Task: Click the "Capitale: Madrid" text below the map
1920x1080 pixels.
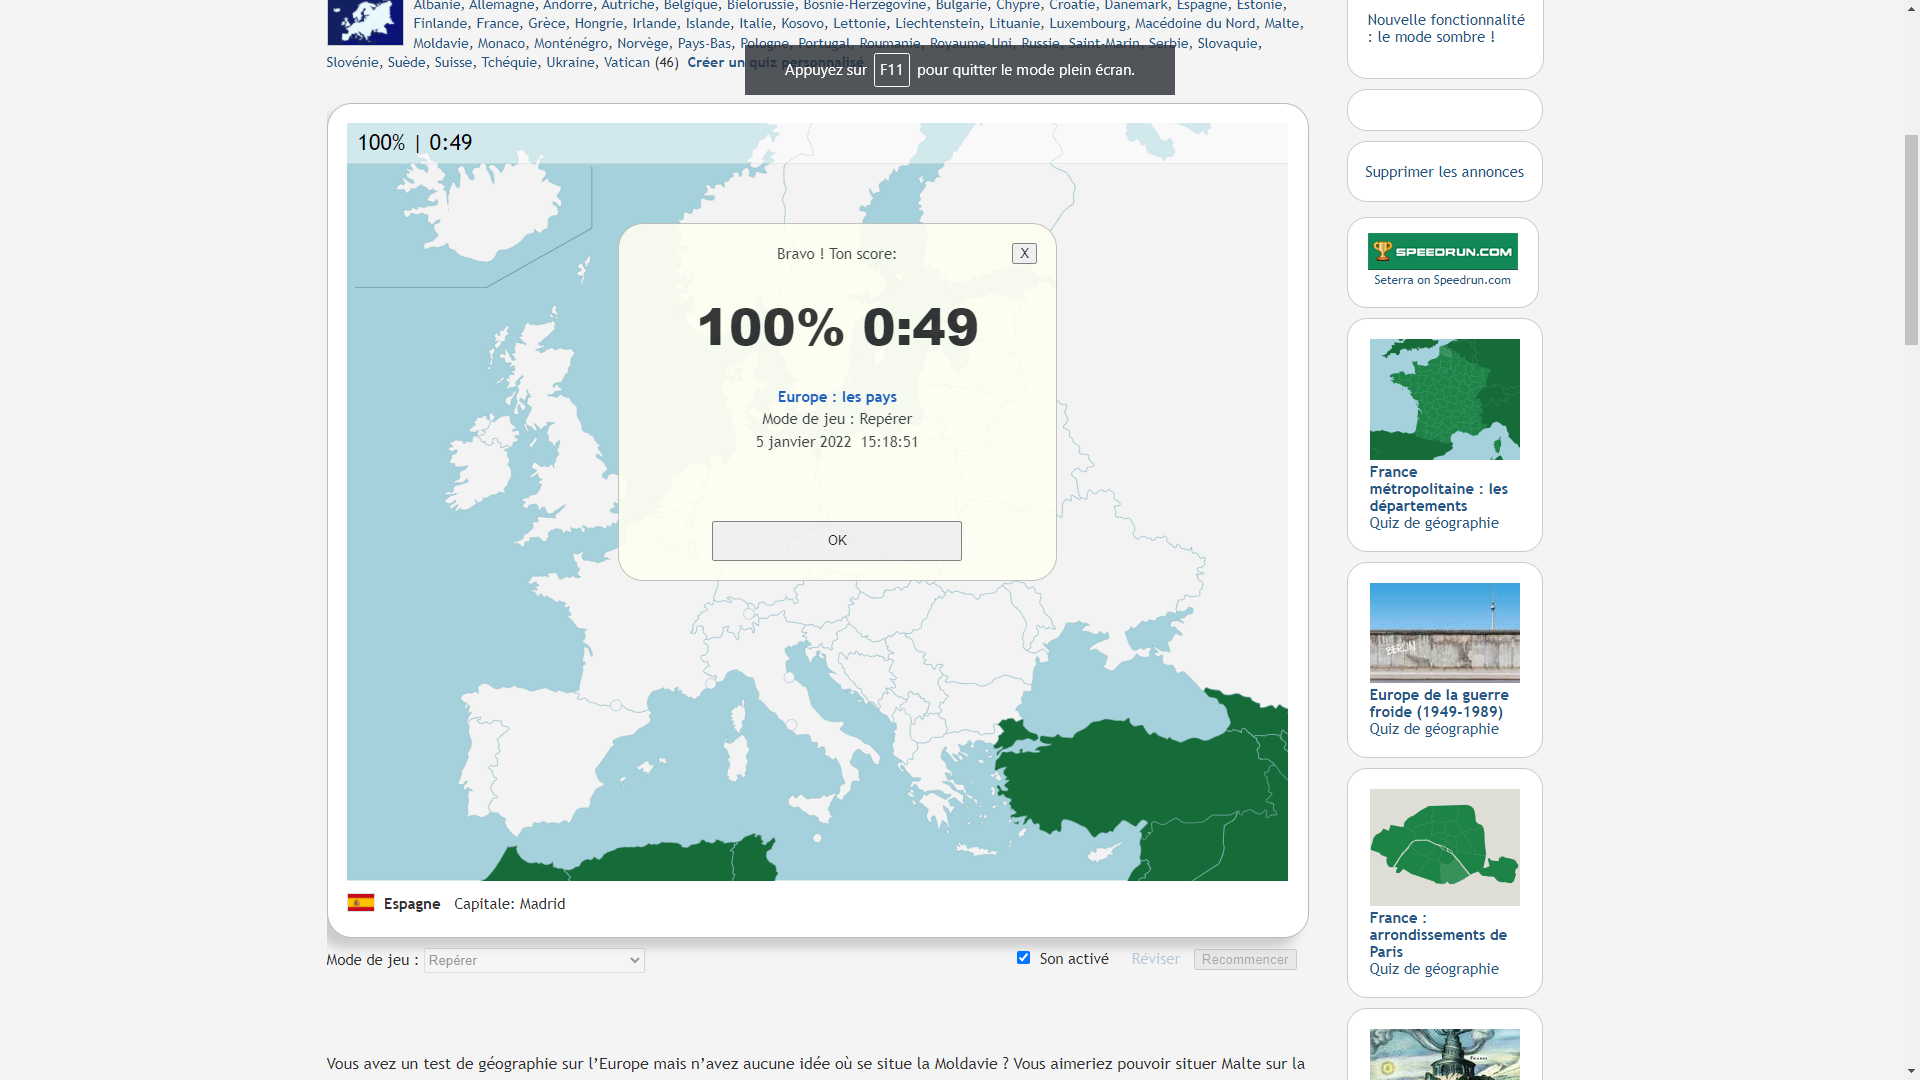Action: (x=510, y=904)
